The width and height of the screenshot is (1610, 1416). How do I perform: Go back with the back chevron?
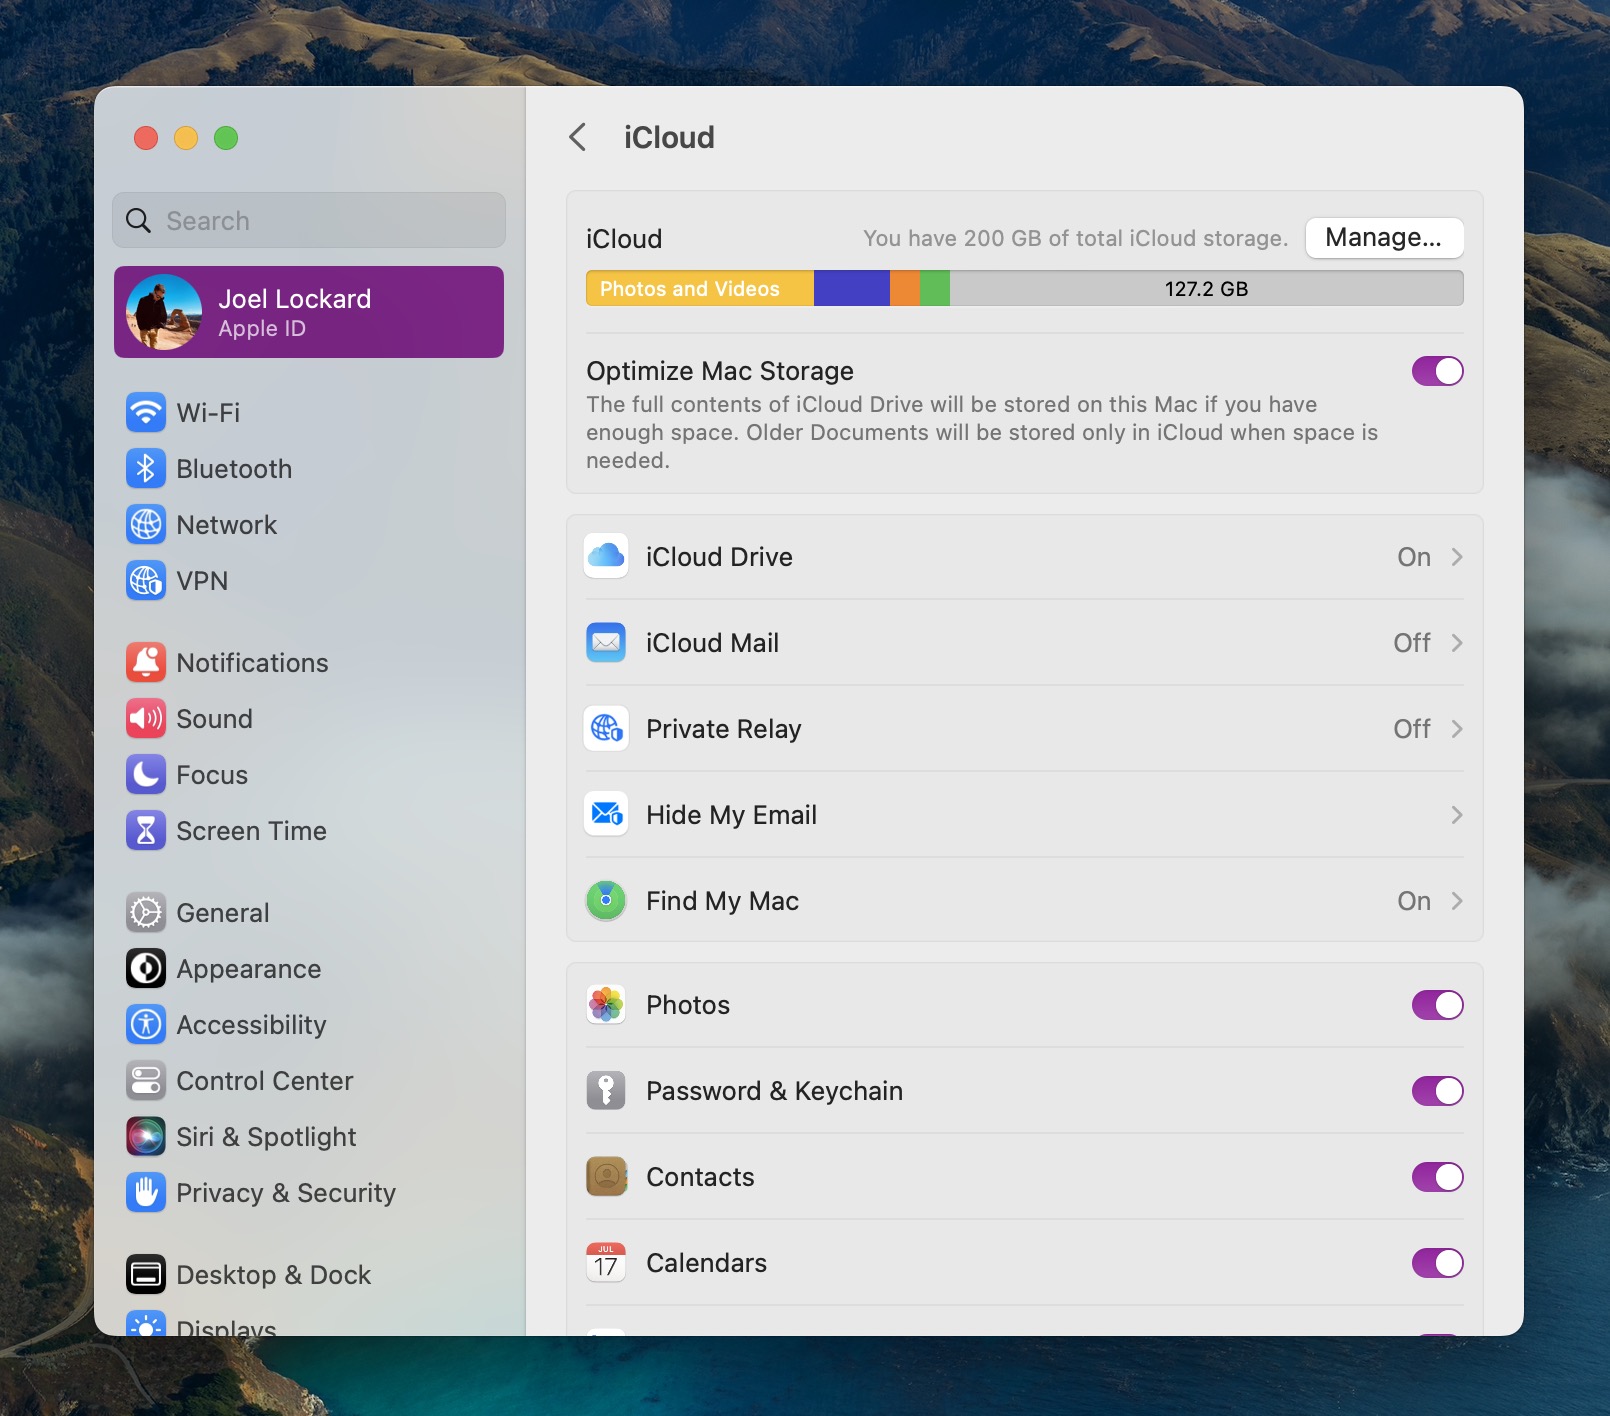[577, 137]
